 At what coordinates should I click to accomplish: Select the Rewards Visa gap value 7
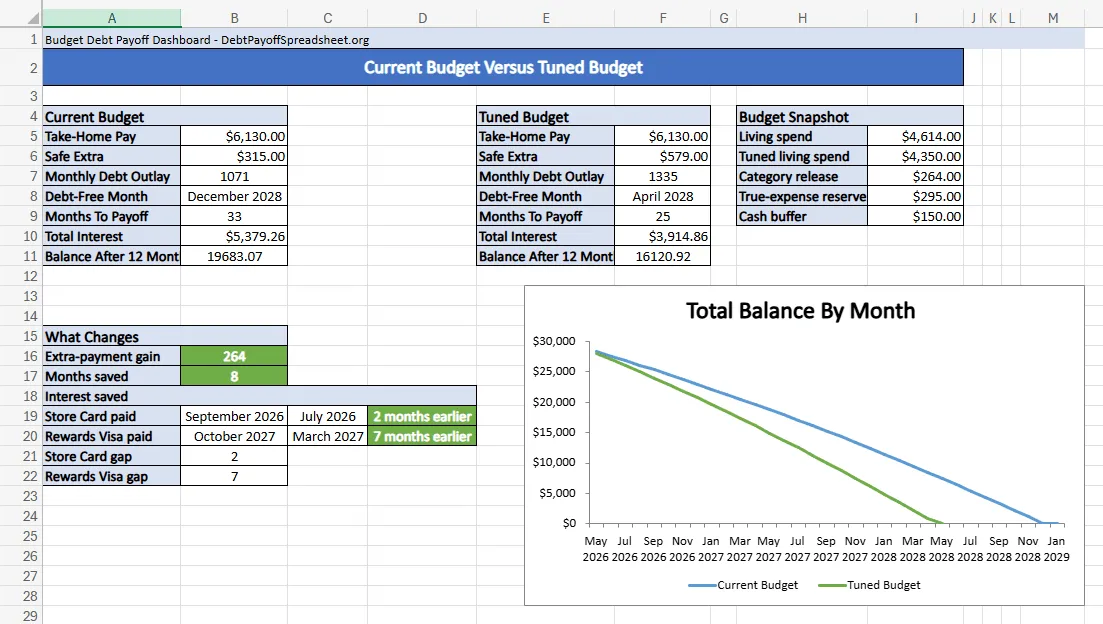[234, 476]
